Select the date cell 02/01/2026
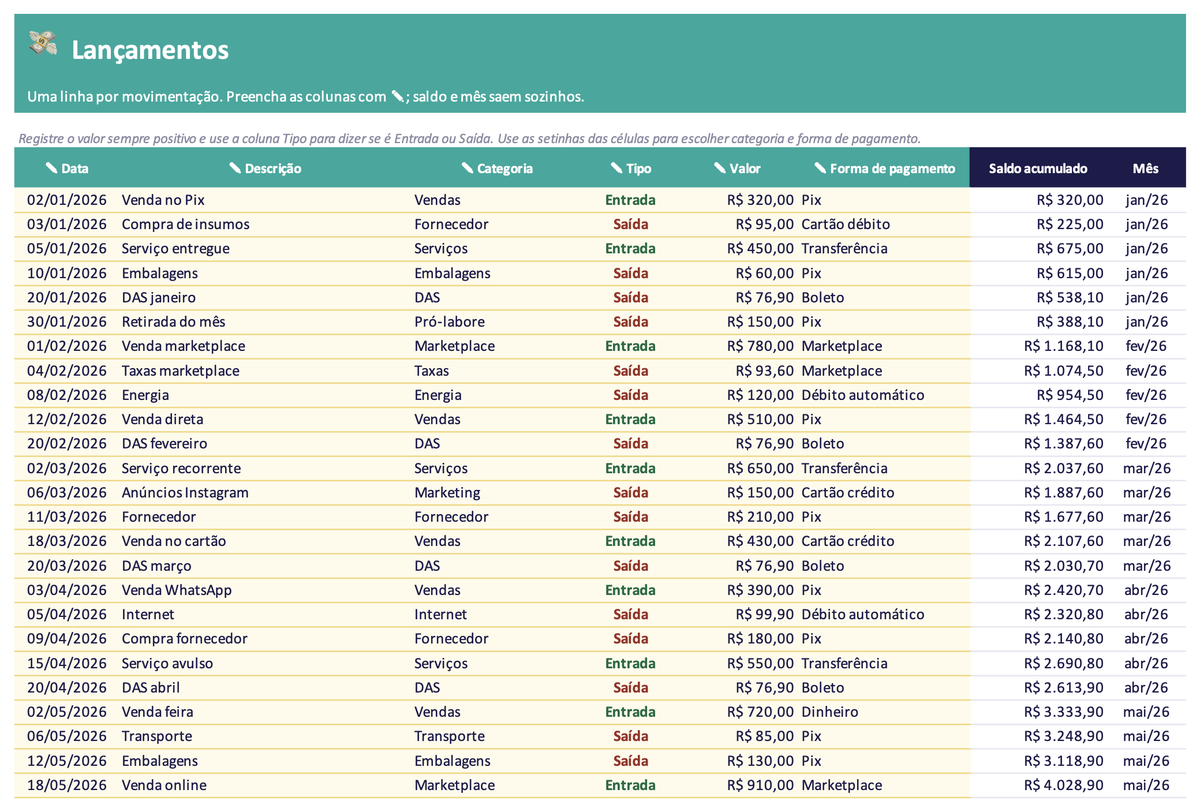Image resolution: width=1200 pixels, height=812 pixels. coord(67,200)
